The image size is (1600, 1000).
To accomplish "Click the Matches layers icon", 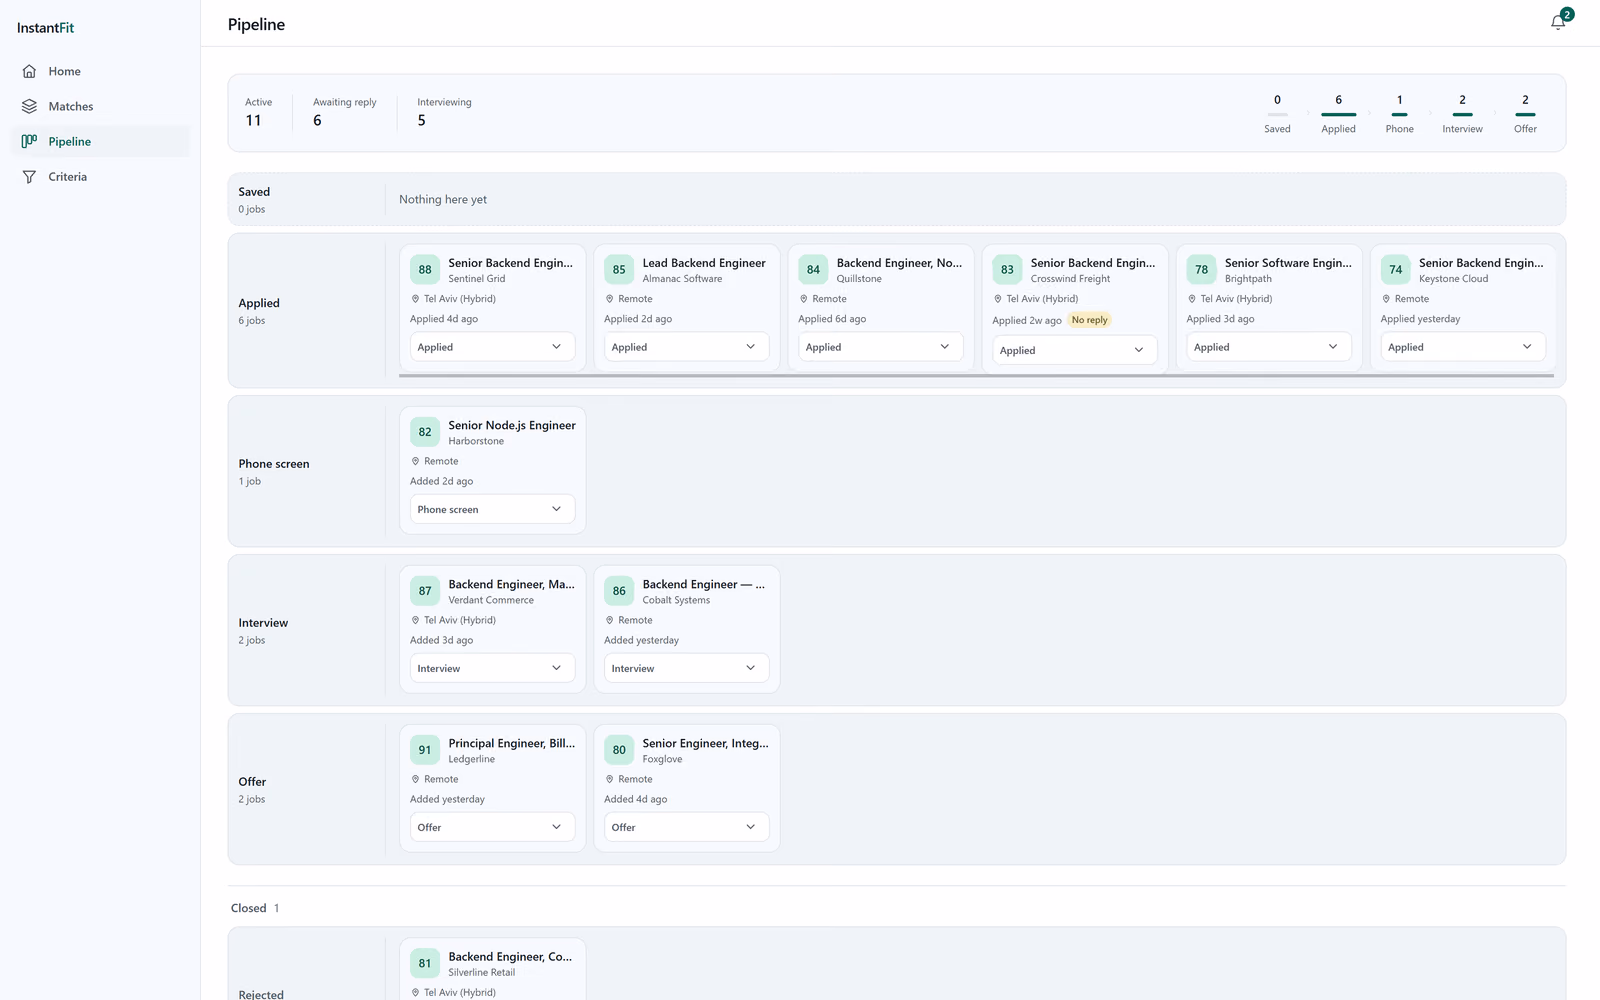I will click(x=29, y=106).
